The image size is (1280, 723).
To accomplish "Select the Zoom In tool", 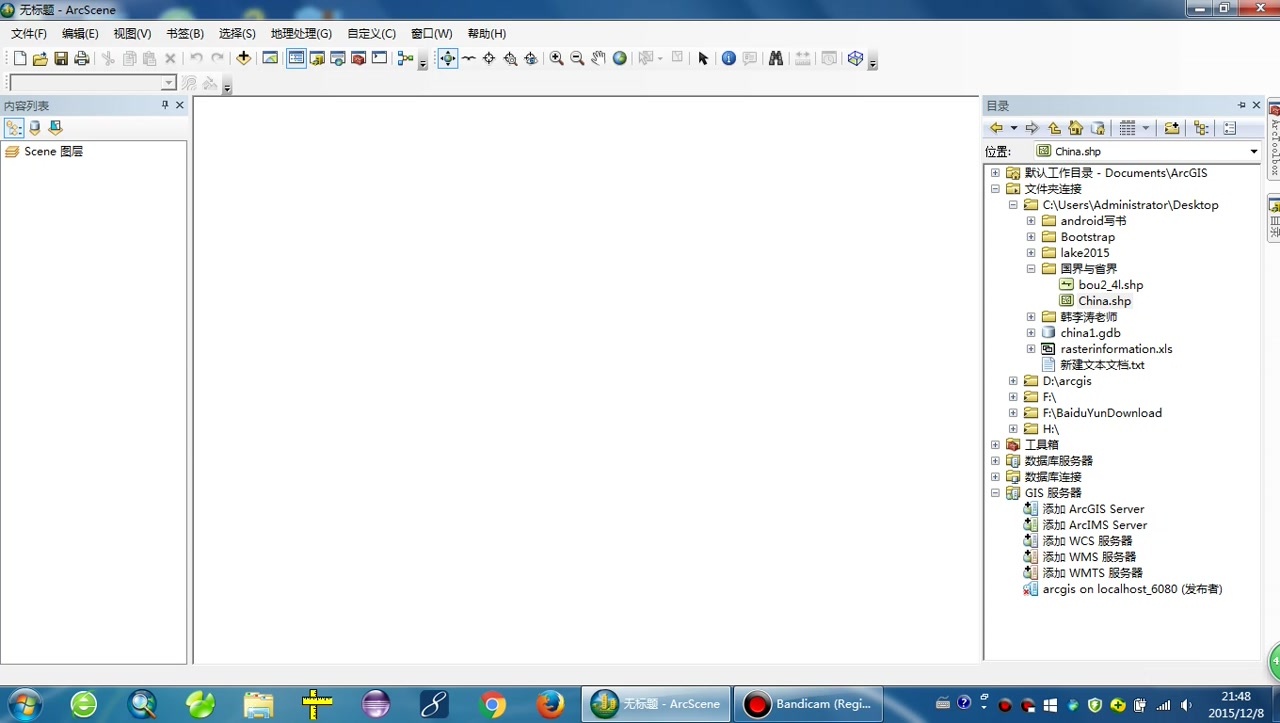I will tap(557, 58).
